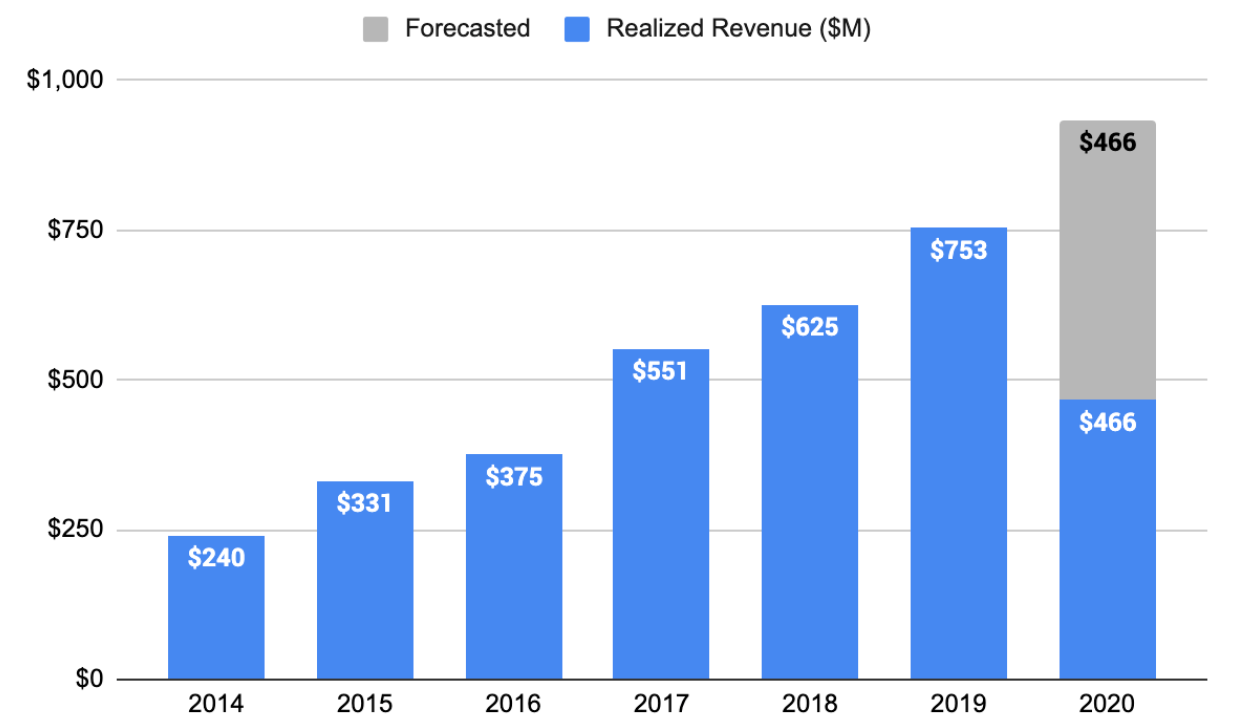This screenshot has height=728, width=1234.
Task: Click the 2020 x-axis label
Action: 1107,704
